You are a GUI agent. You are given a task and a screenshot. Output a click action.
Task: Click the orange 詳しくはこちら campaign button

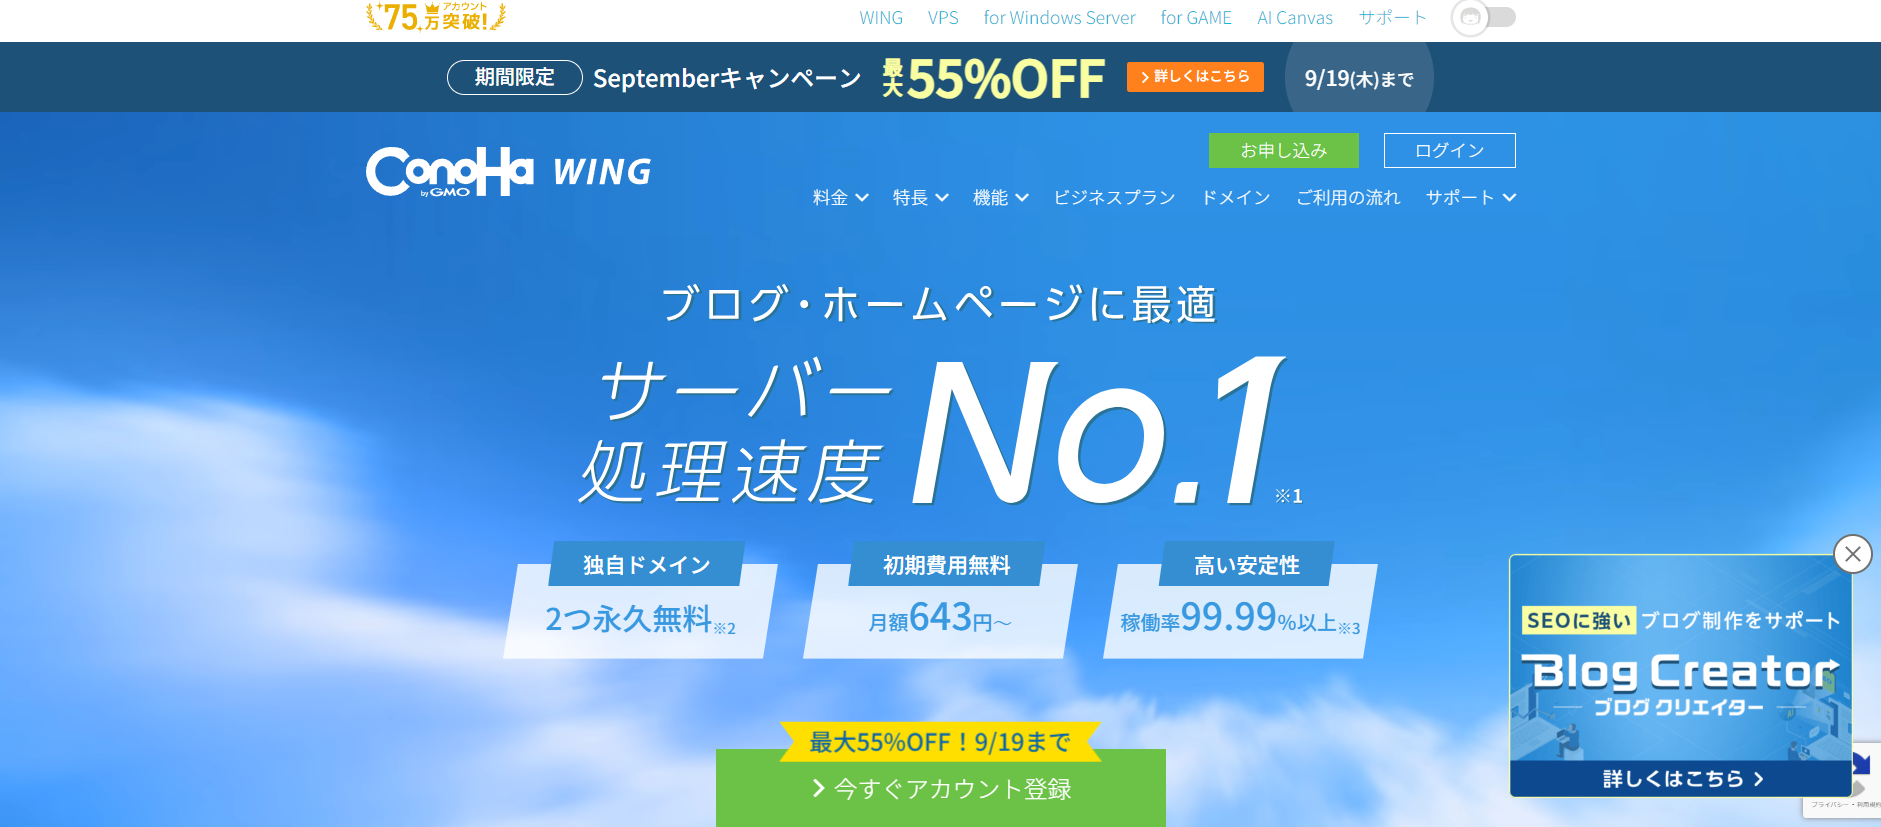tap(1195, 77)
